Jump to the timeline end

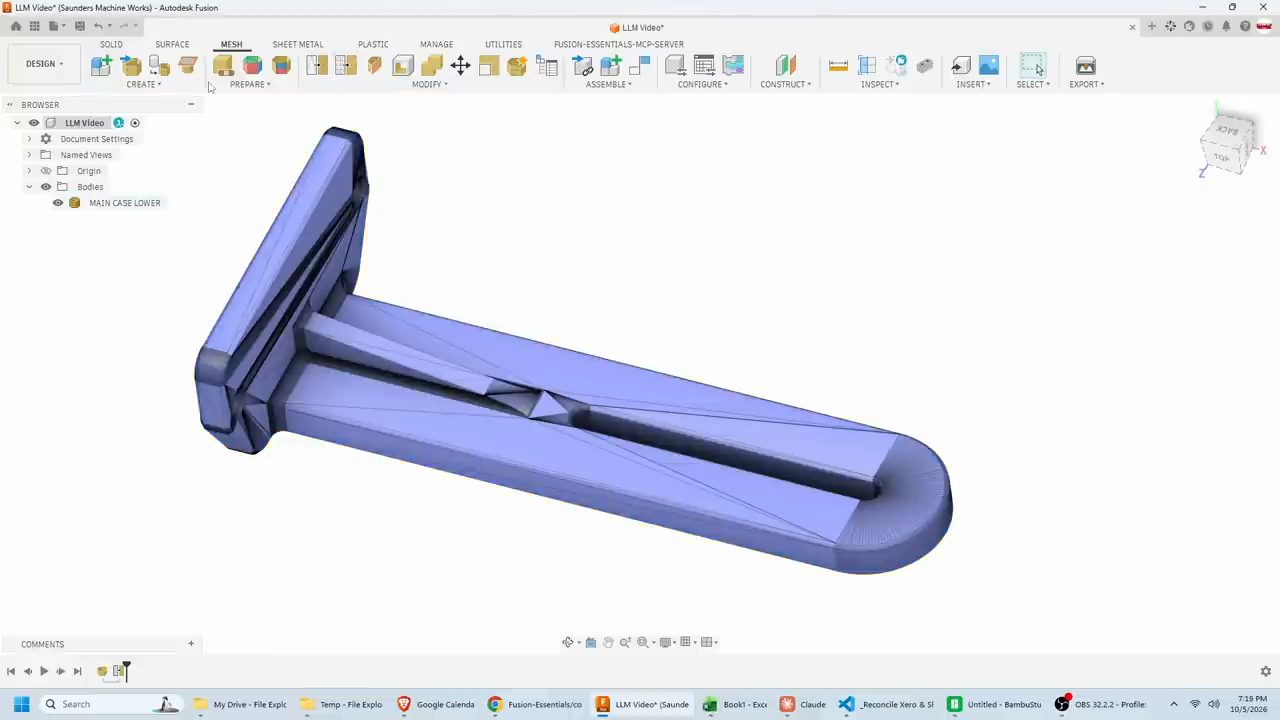(x=77, y=671)
